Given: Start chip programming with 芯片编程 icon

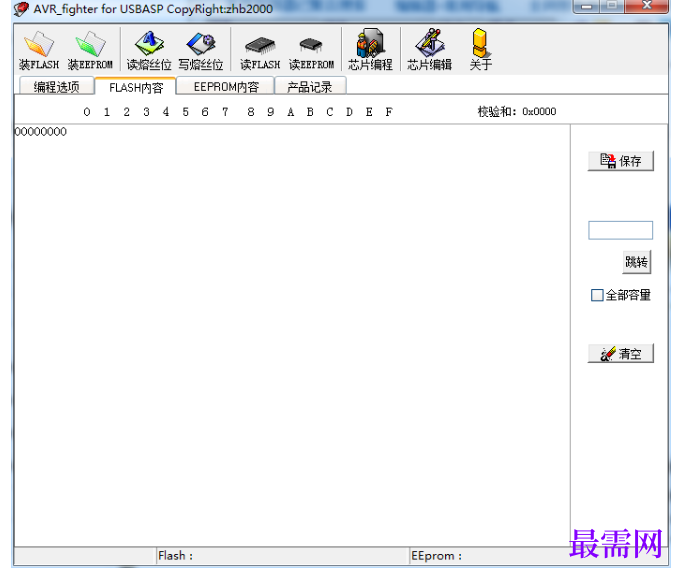Looking at the screenshot, I should (x=370, y=50).
